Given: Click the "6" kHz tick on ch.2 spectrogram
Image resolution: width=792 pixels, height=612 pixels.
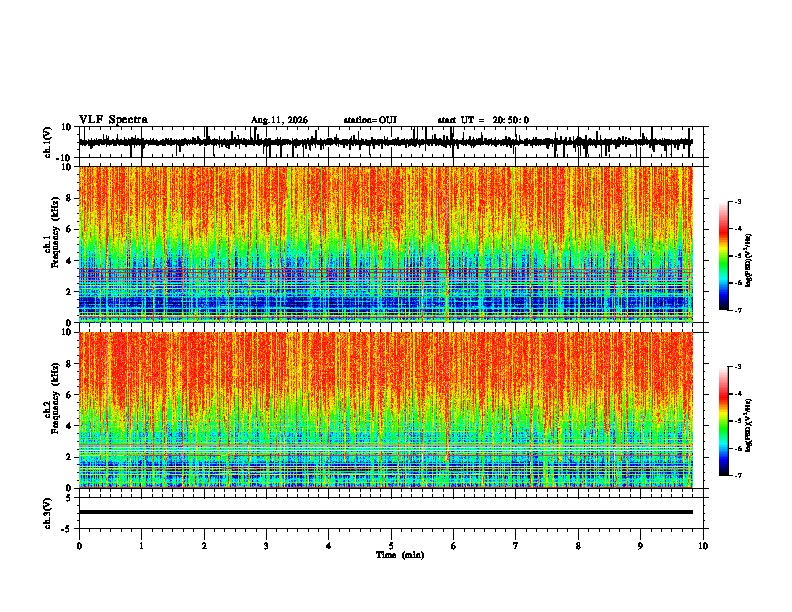Looking at the screenshot, I should tap(69, 395).
